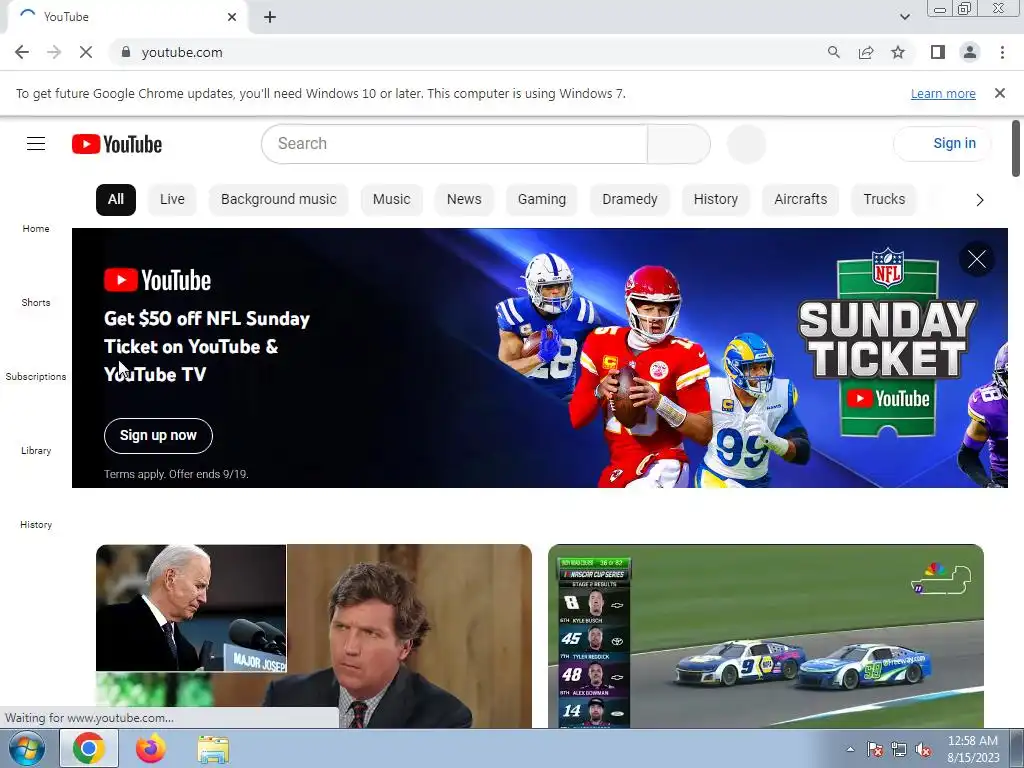Show hidden system tray icons
Screen dimensions: 1024x768
click(850, 749)
